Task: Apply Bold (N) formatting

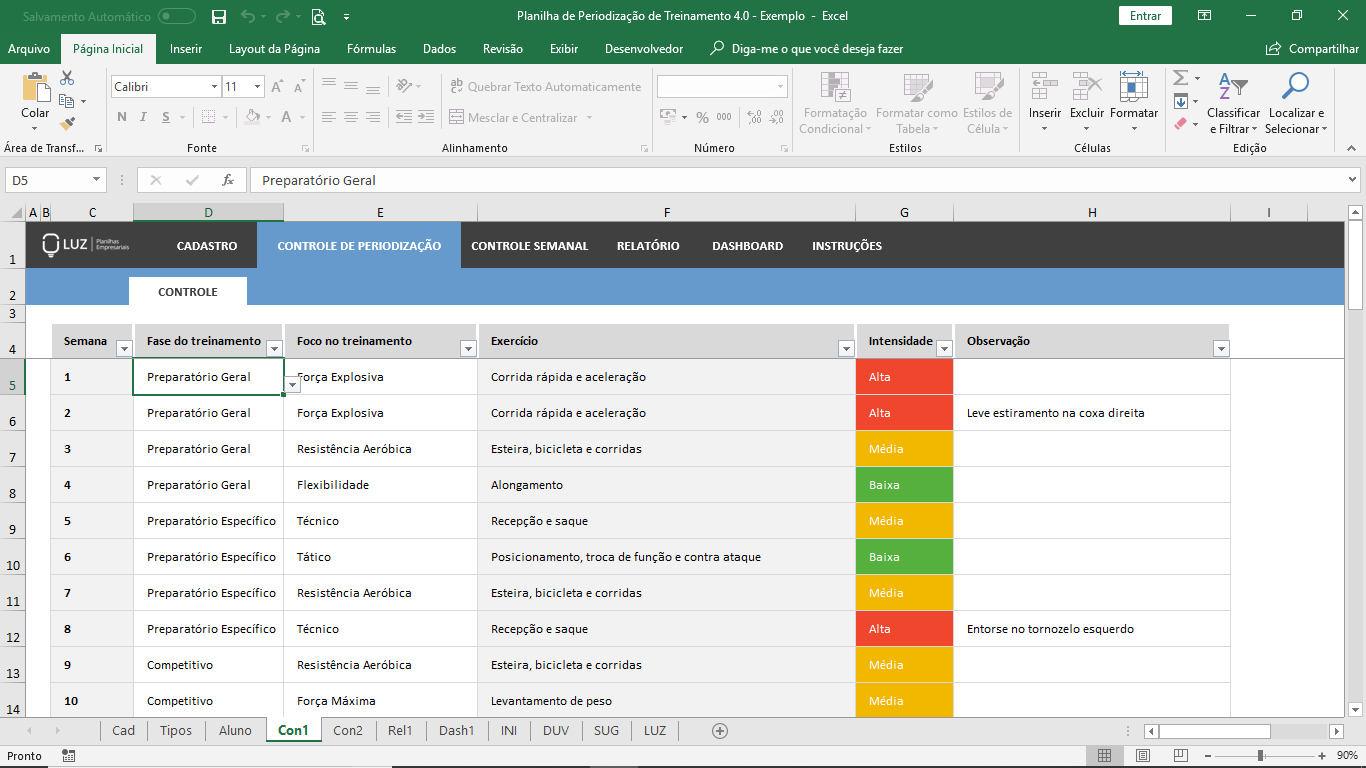Action: 122,117
